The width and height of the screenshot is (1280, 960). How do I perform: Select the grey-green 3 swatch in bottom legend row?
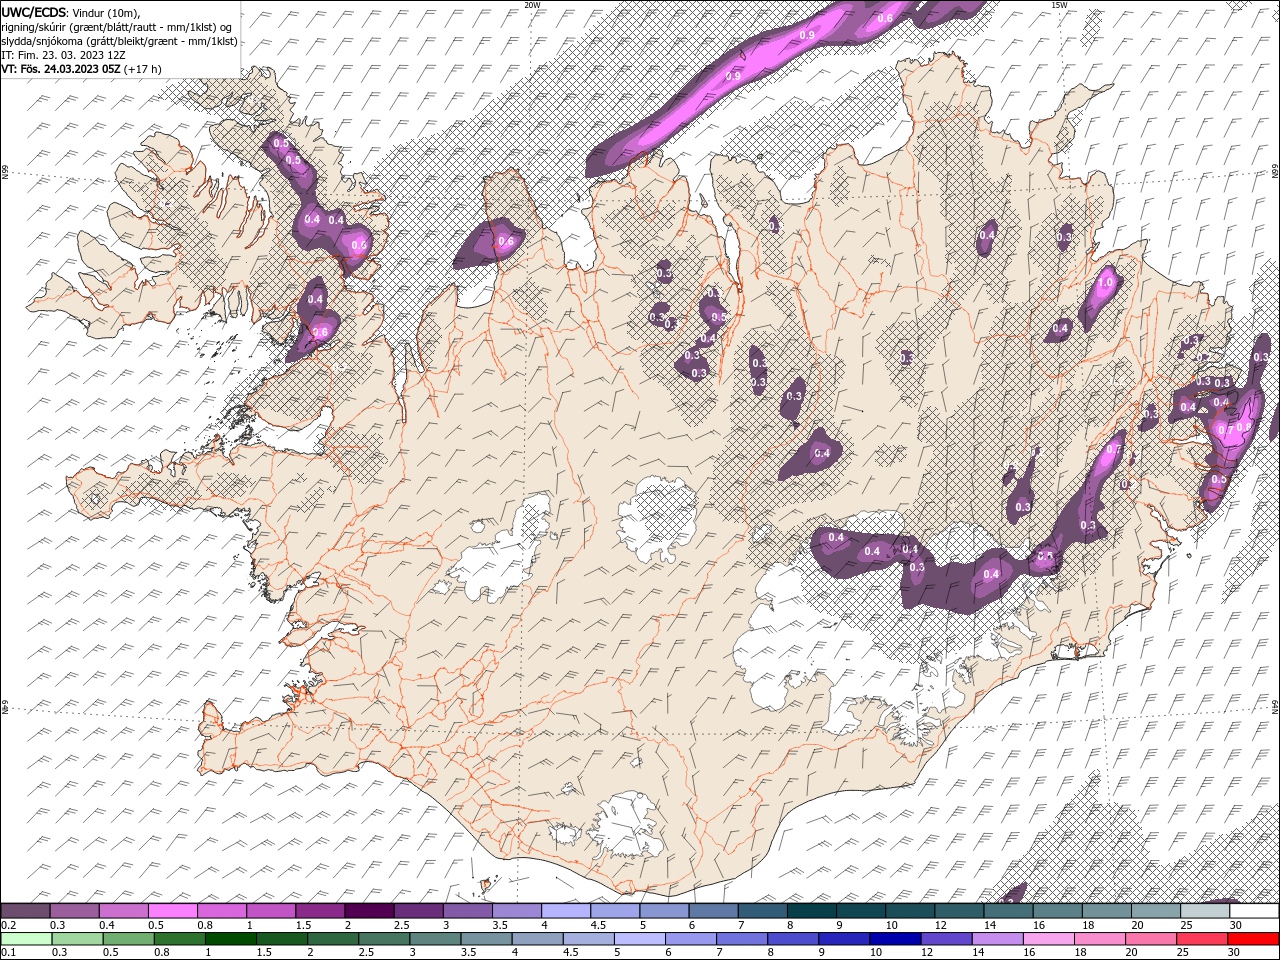(435, 939)
